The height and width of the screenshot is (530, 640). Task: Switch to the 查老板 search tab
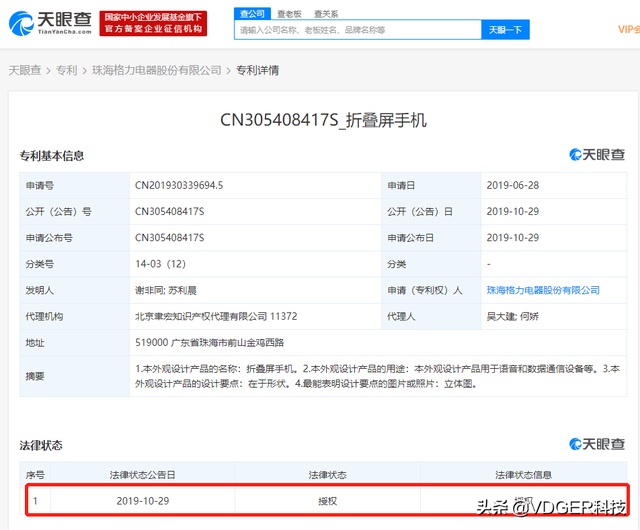click(289, 14)
